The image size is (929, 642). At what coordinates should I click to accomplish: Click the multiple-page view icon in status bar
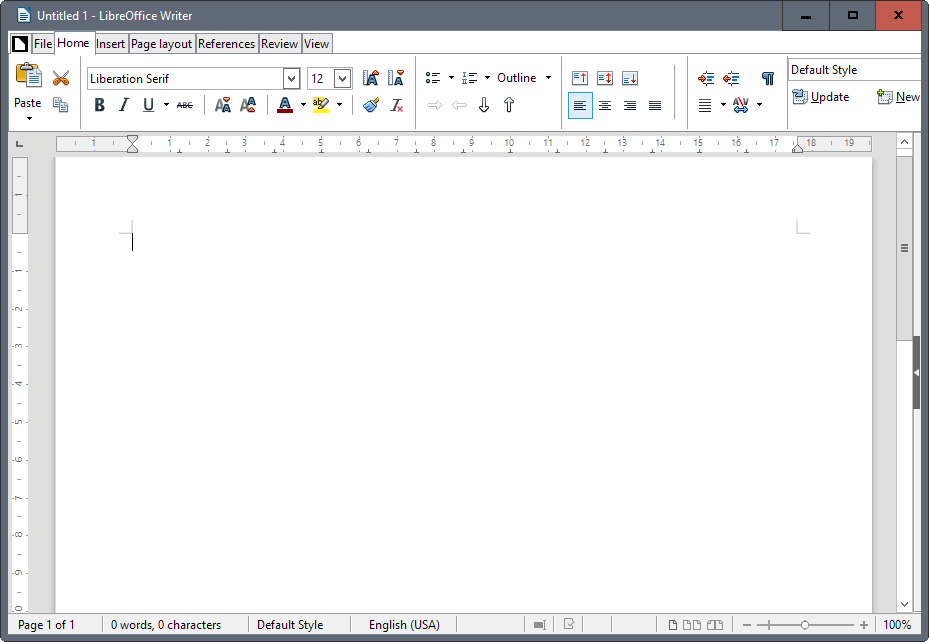coord(691,625)
